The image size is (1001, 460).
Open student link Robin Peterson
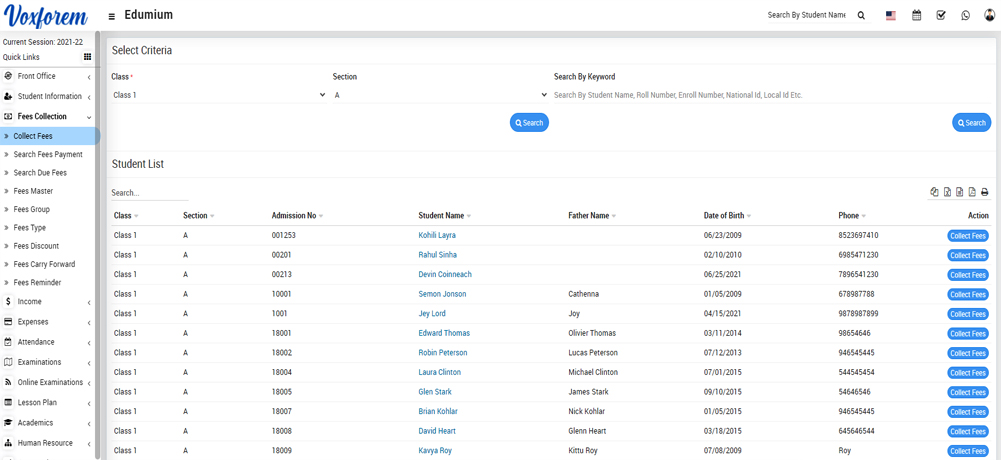point(442,353)
